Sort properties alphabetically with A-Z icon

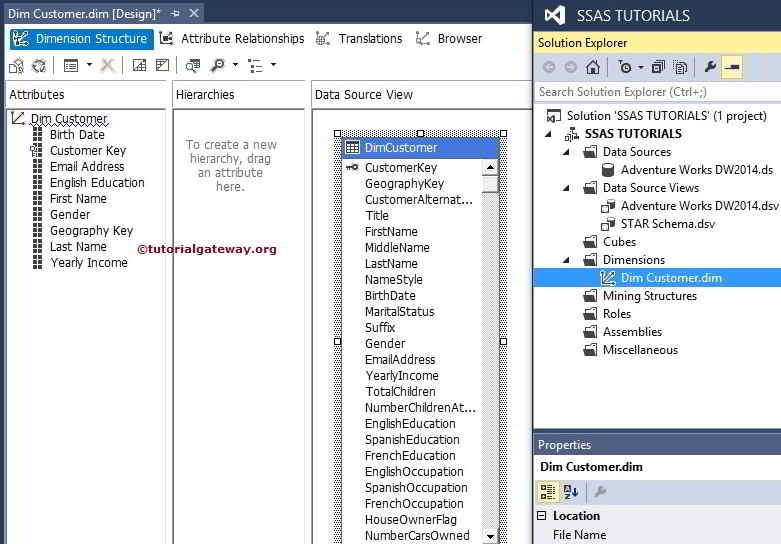[x=571, y=492]
